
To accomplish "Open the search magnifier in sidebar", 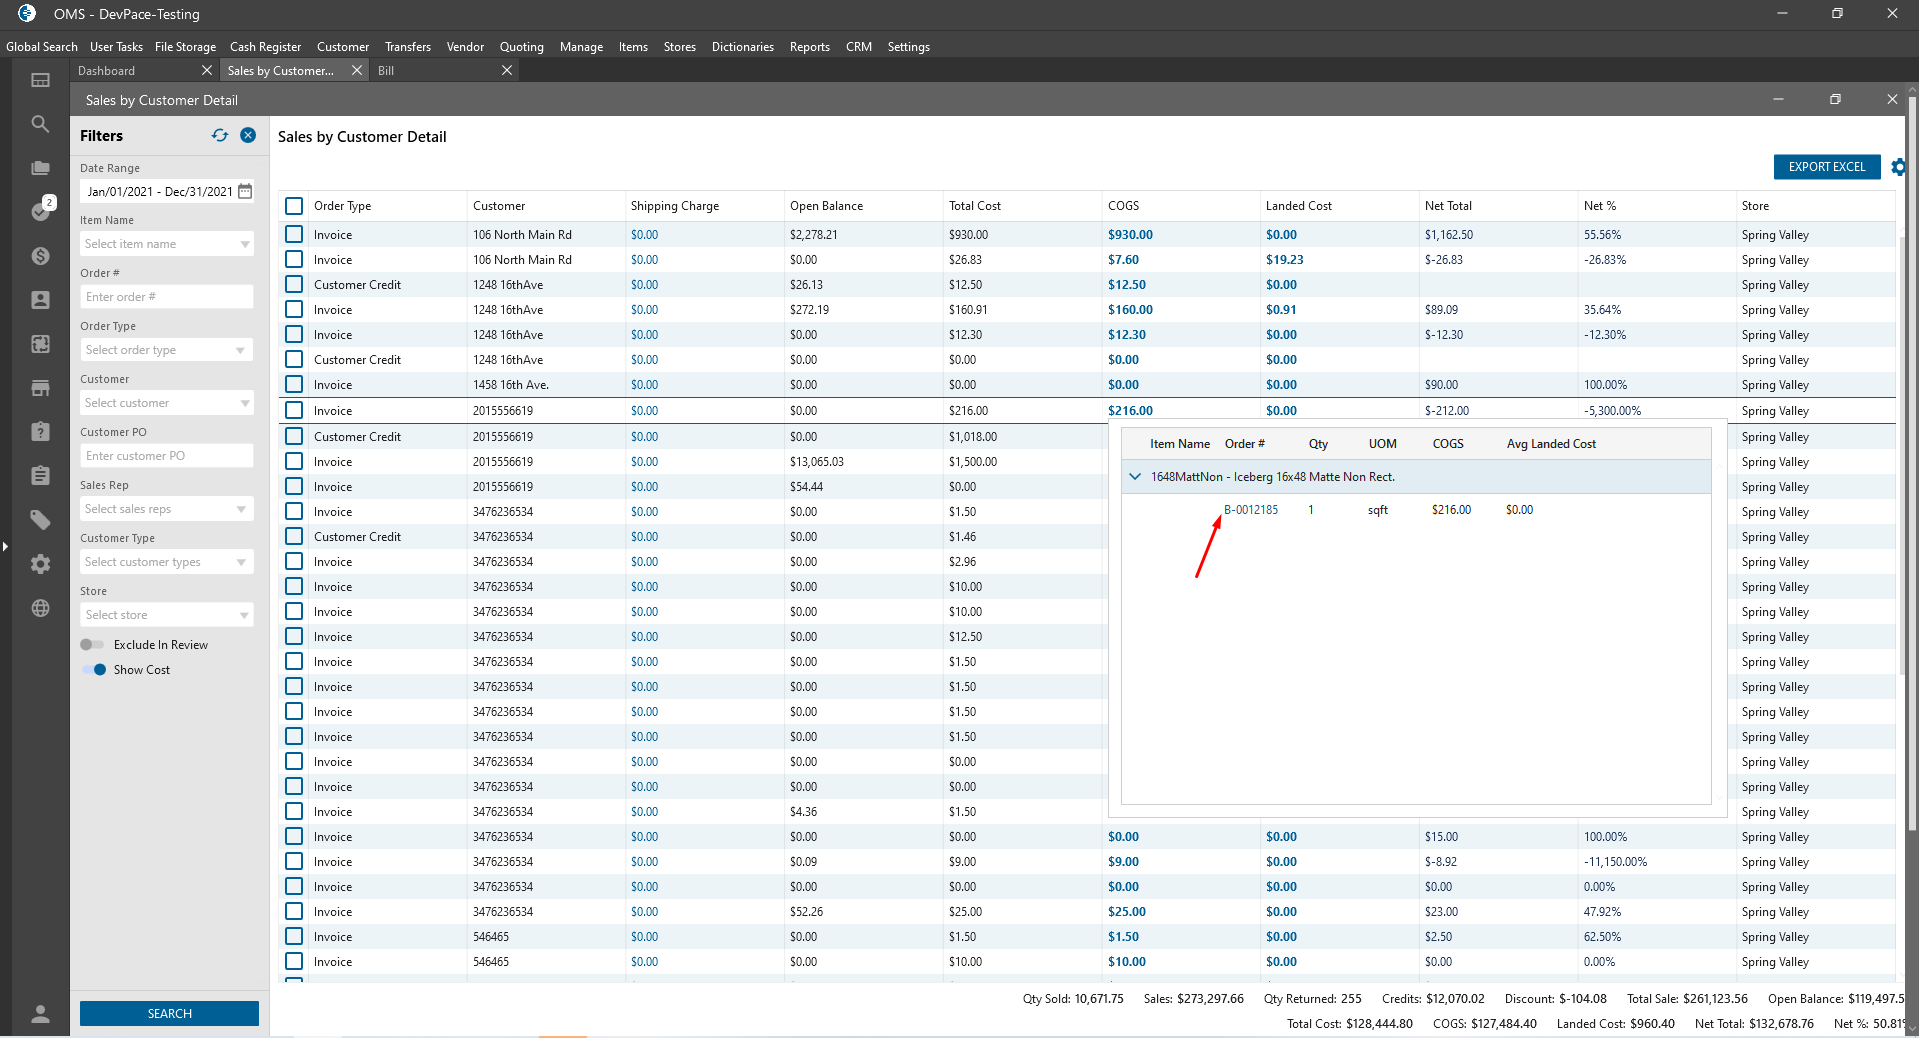I will [40, 124].
